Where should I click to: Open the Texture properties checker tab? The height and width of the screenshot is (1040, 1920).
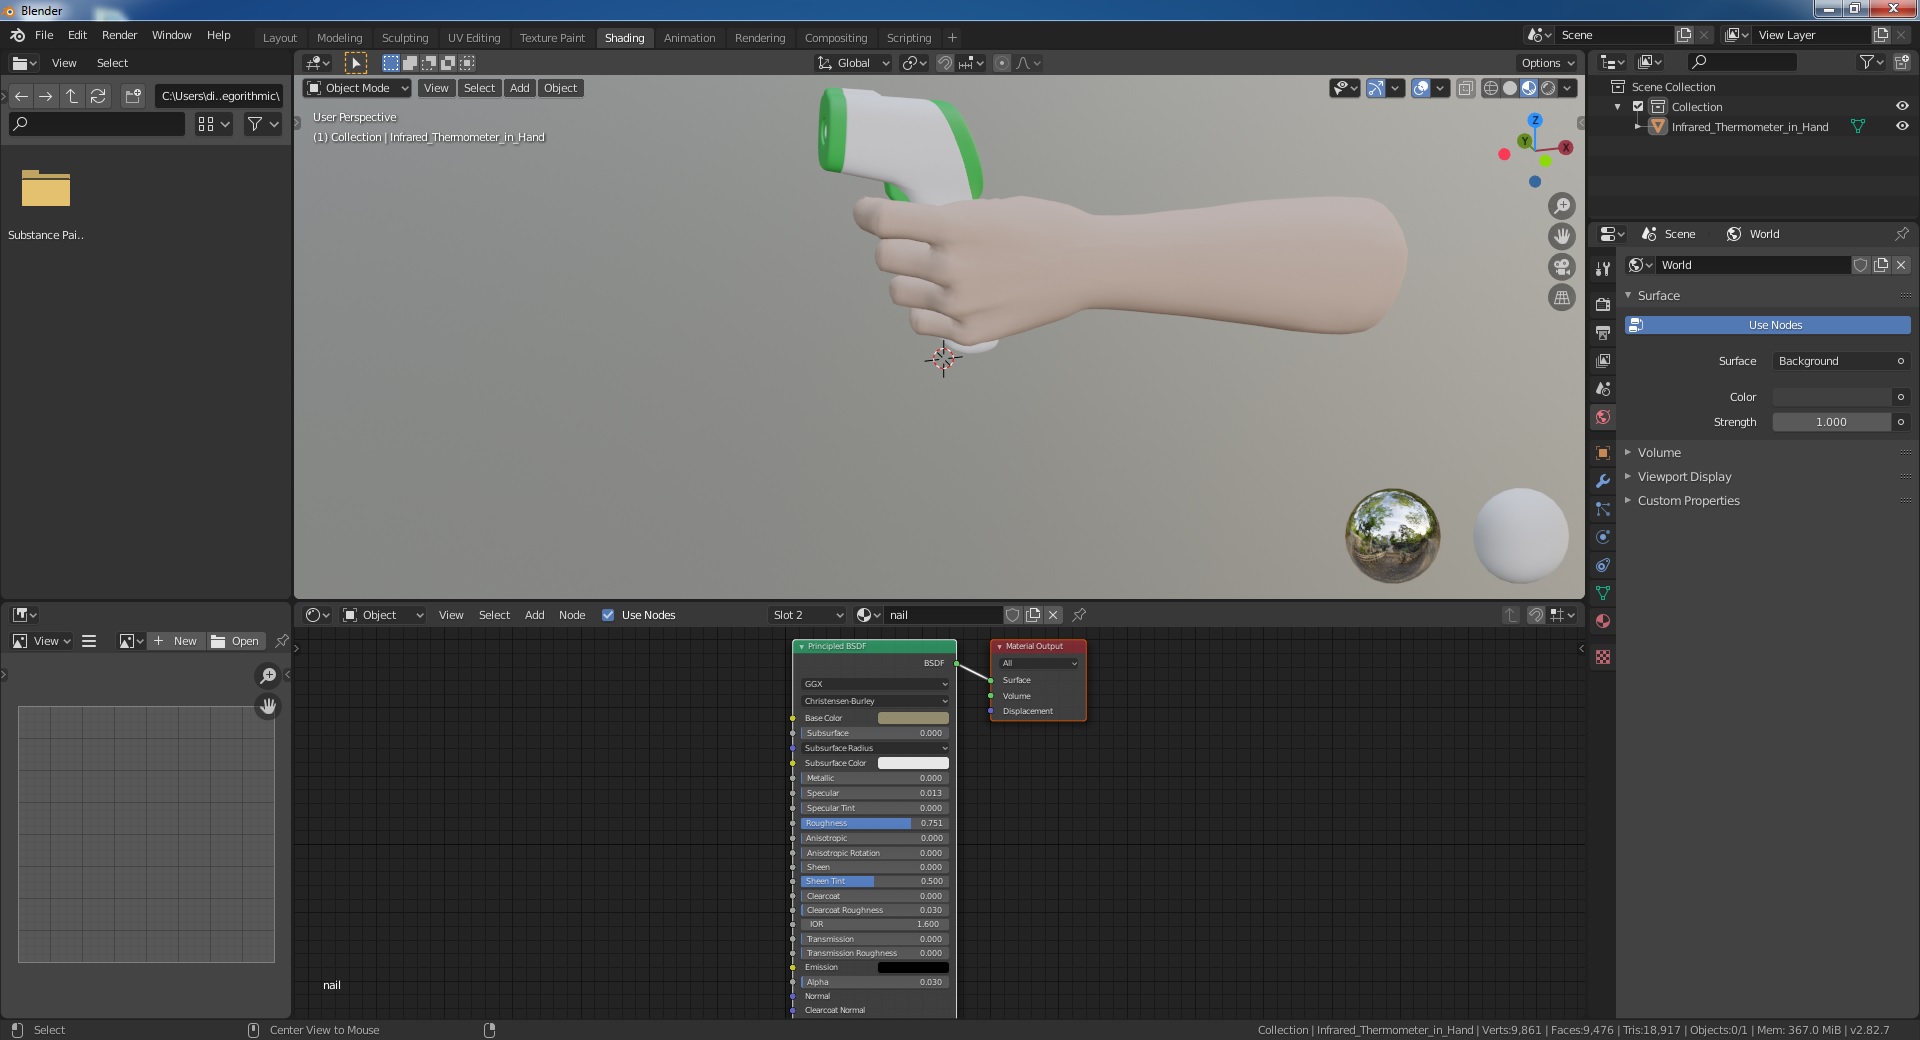tap(1603, 657)
